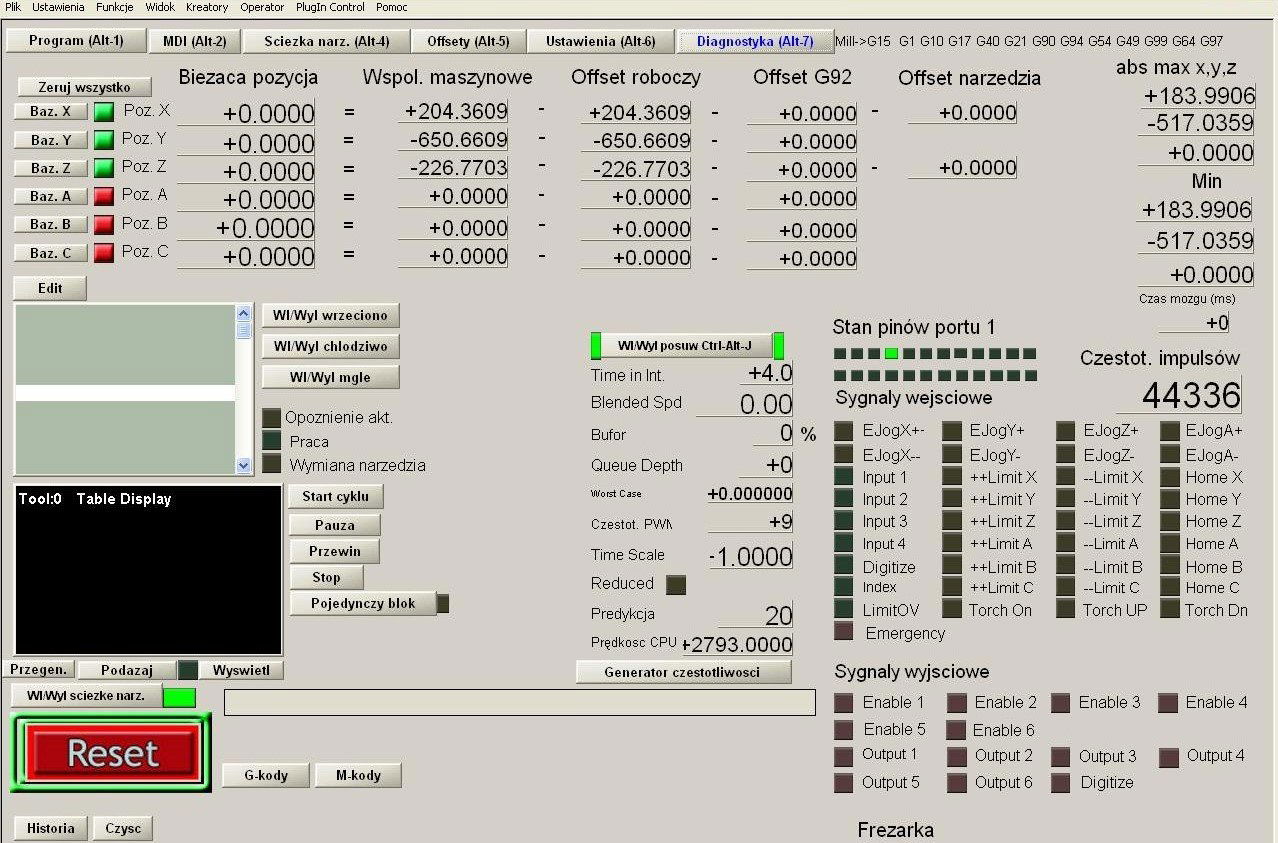The width and height of the screenshot is (1278, 843).
Task: Toggle jog with Wl/Wyl posuw Ctrl-Alt-J
Action: pos(687,346)
